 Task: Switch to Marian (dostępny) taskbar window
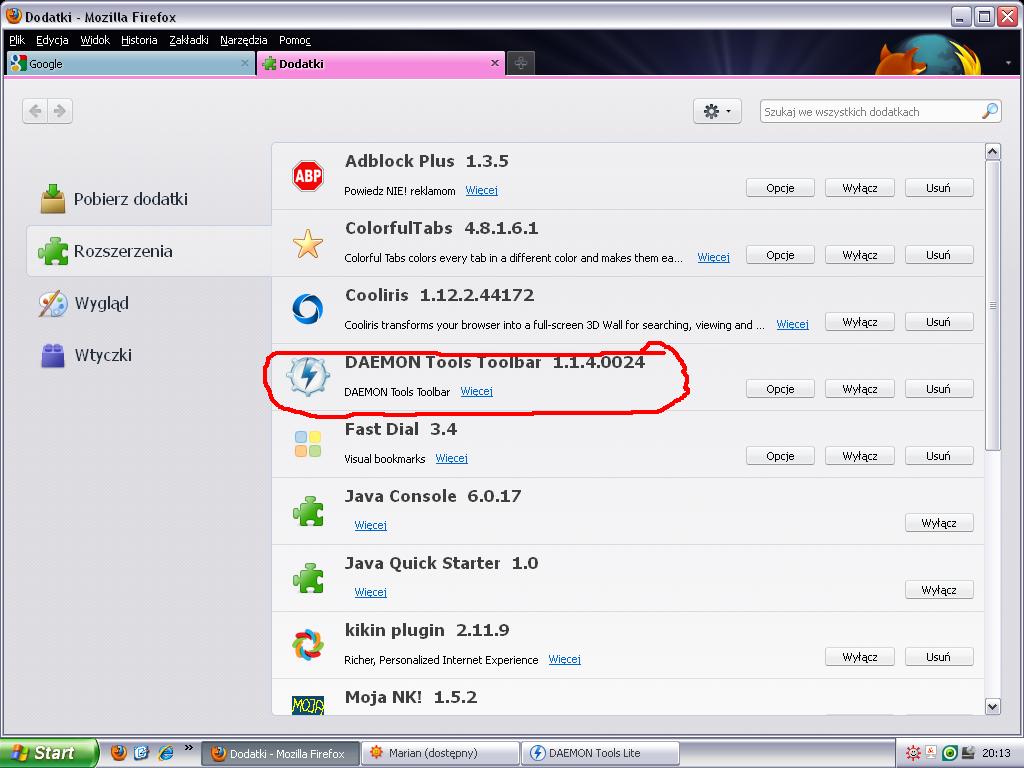(x=441, y=753)
